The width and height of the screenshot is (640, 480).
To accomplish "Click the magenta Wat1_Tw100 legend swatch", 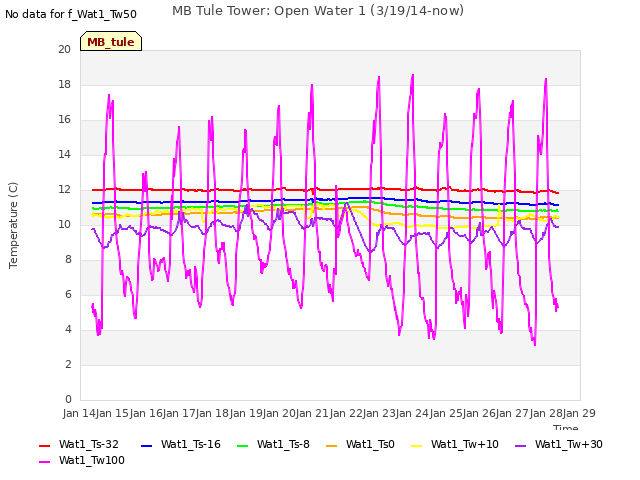I will pyautogui.click(x=44, y=462).
